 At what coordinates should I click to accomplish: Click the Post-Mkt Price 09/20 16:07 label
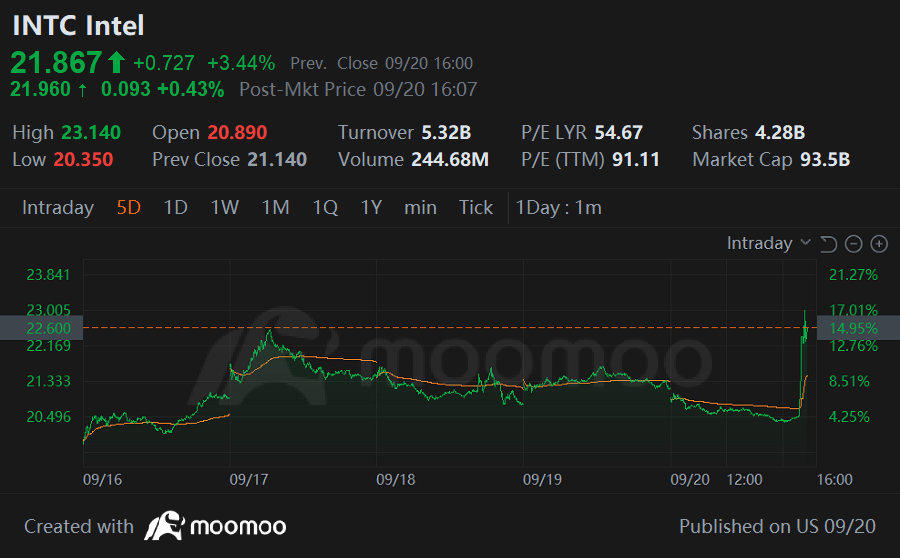point(358,90)
